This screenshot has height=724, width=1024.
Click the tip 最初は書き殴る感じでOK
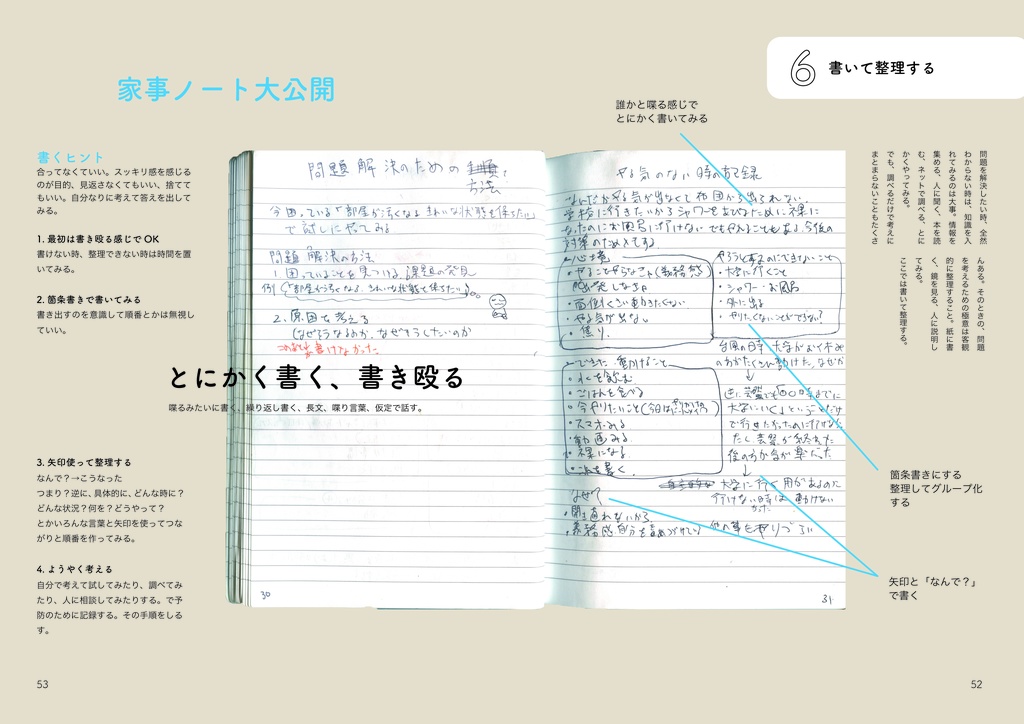point(100,239)
